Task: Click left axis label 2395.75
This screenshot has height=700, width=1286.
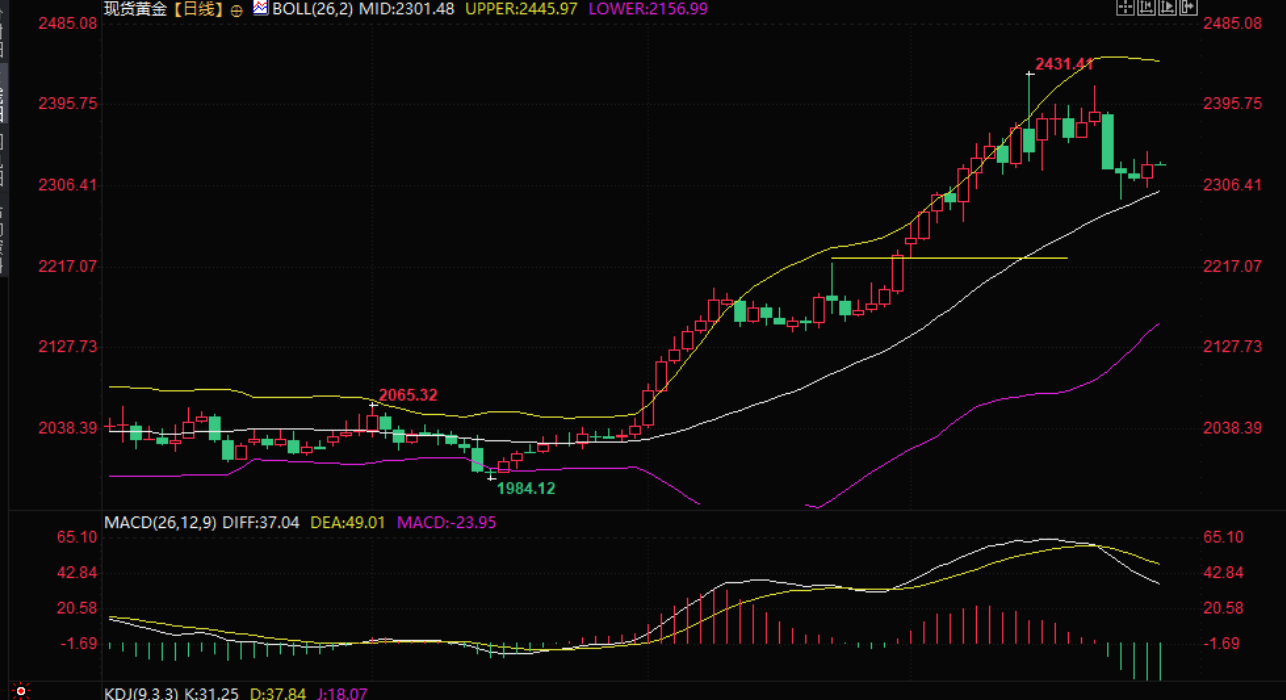Action: (68, 104)
